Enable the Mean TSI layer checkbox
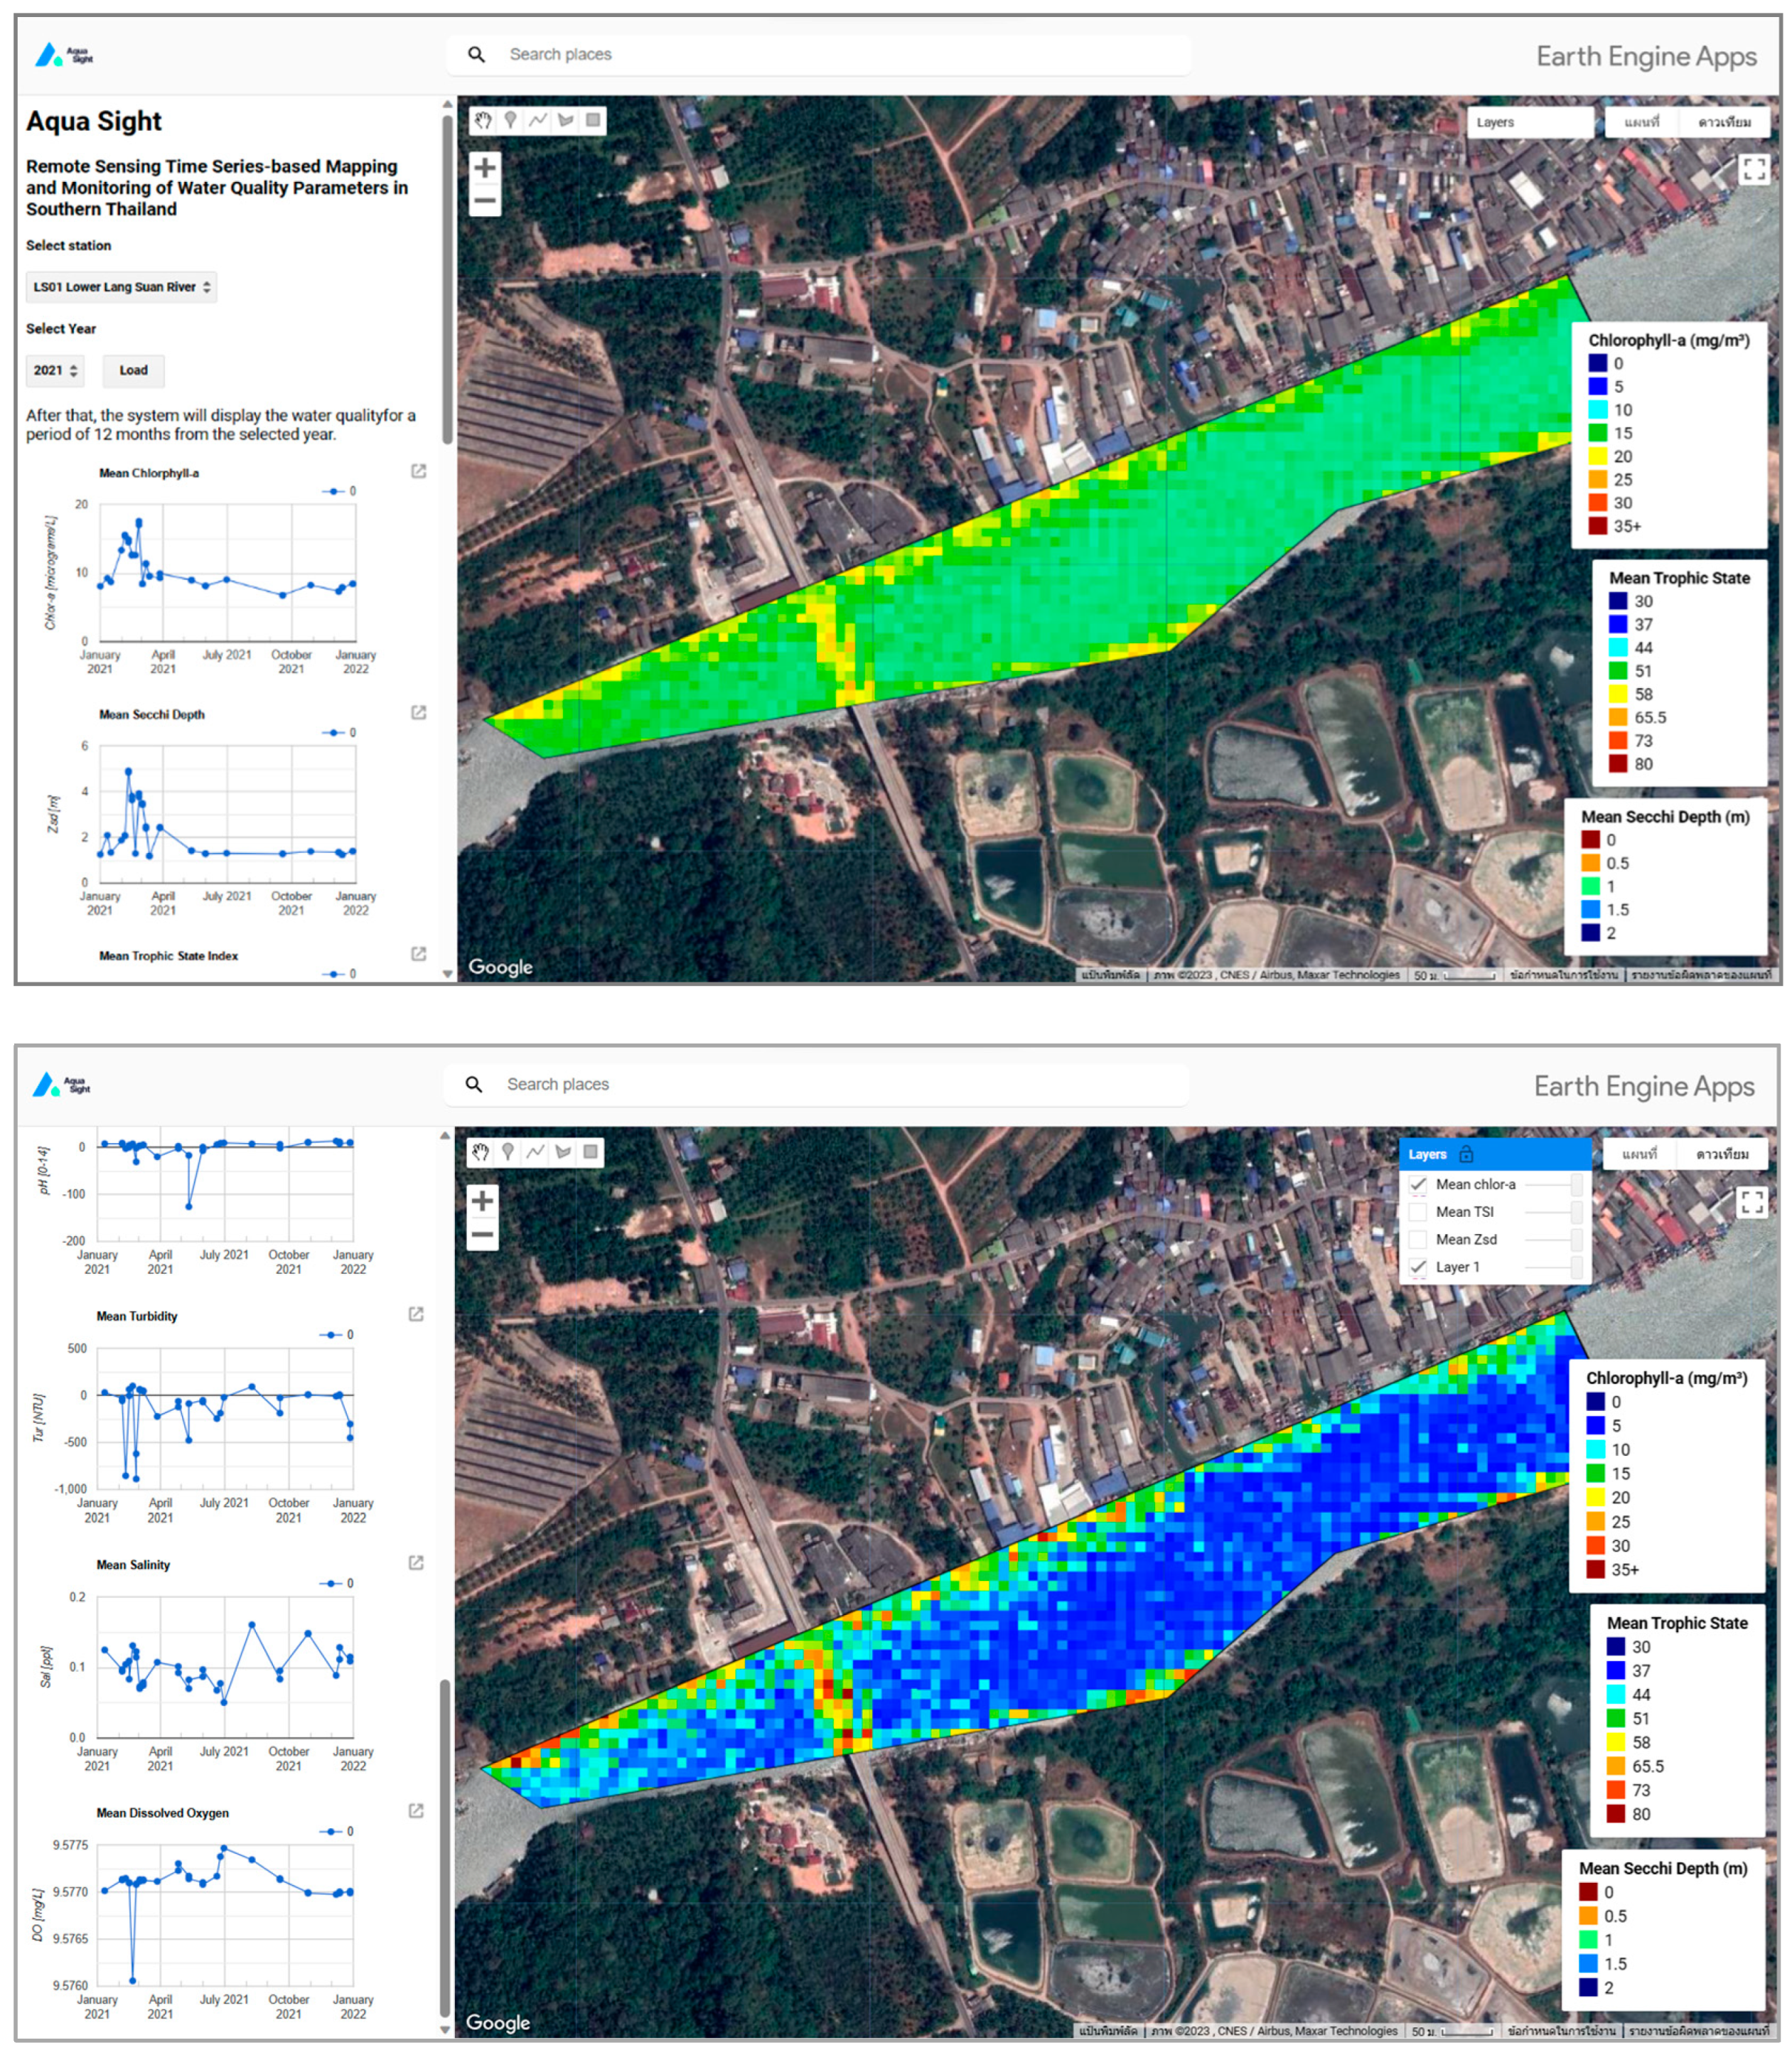 tap(1418, 1212)
